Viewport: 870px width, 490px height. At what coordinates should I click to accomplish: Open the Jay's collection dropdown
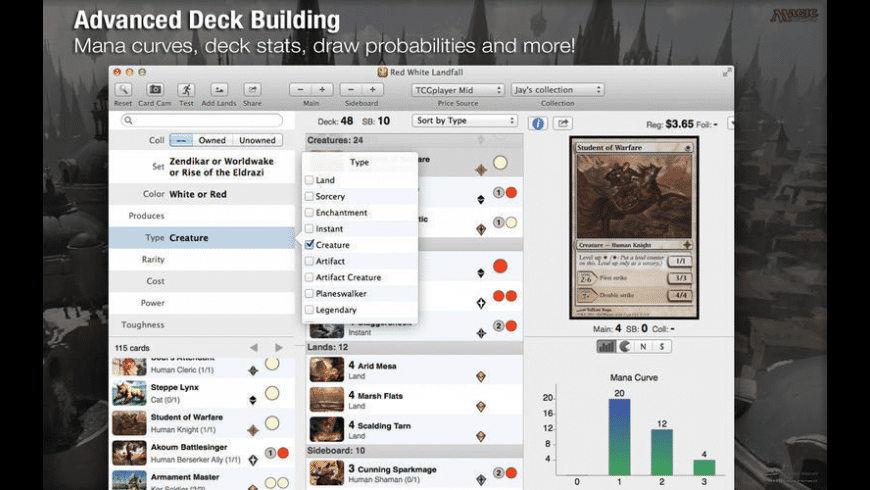(x=558, y=90)
